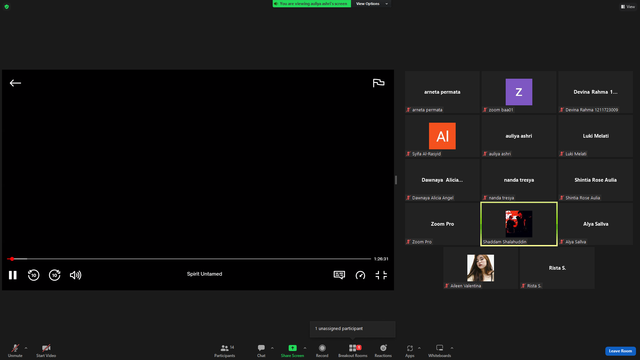The image size is (640, 360).
Task: Open Breakout Rooms
Action: click(353, 350)
